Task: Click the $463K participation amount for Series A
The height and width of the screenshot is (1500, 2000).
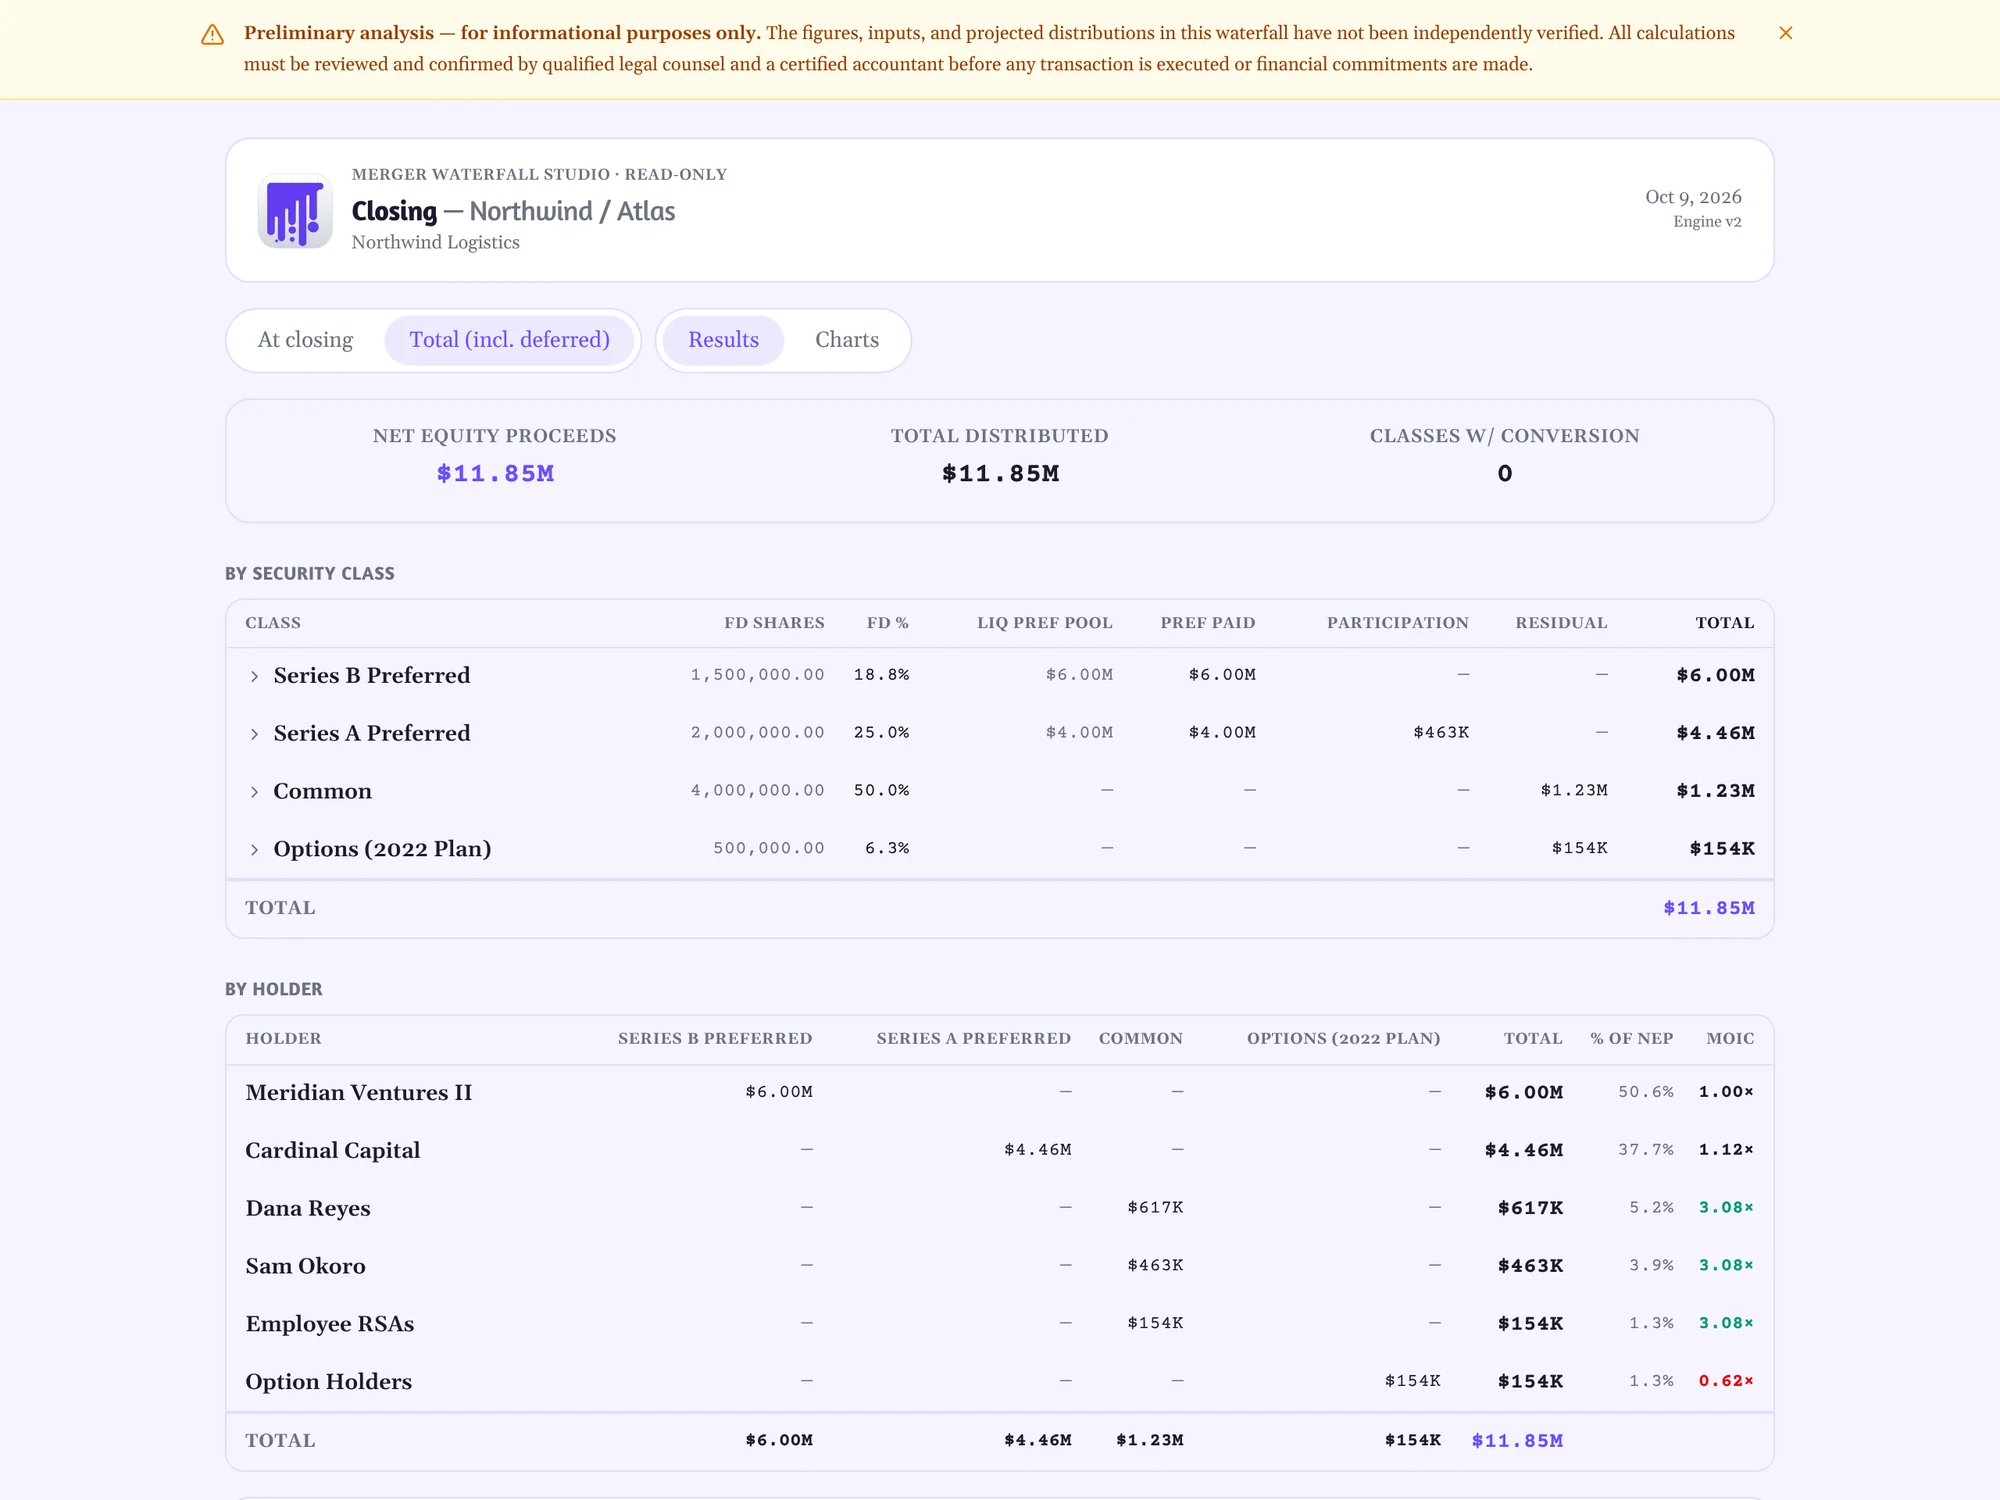Action: click(1441, 733)
